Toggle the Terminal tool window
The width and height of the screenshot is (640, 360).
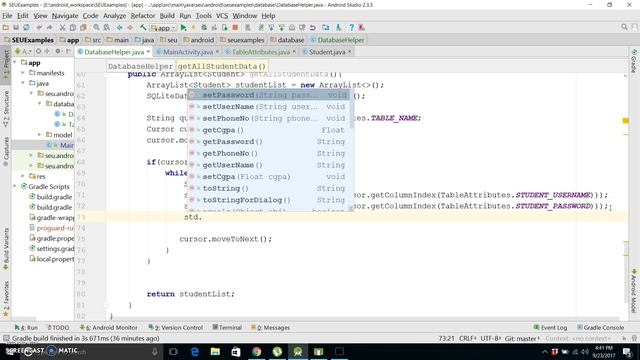pos(227,327)
